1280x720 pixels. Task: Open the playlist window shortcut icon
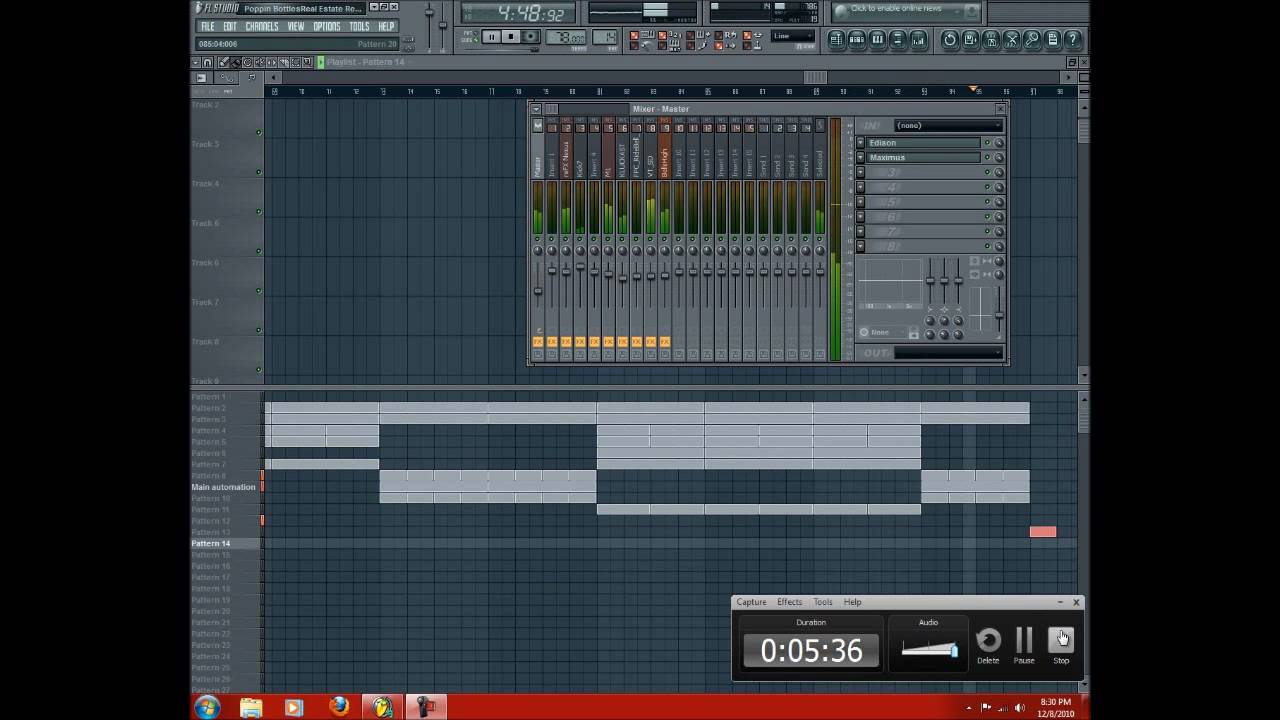click(x=835, y=39)
